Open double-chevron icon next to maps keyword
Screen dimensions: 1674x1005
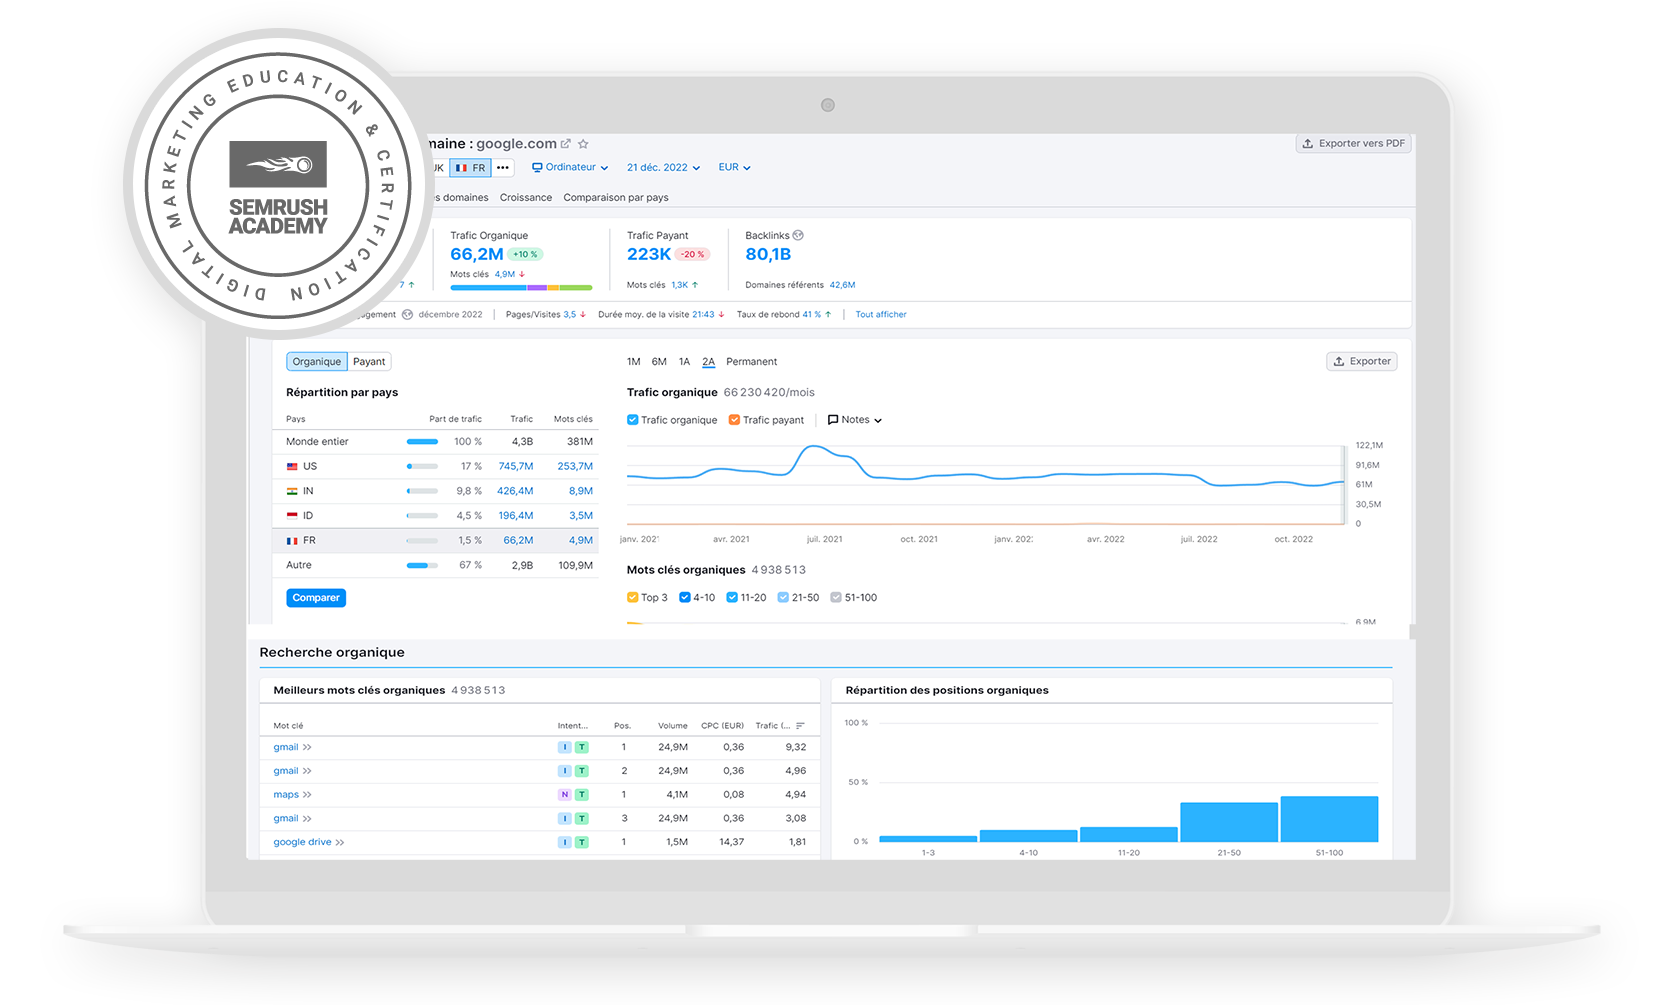tap(307, 795)
